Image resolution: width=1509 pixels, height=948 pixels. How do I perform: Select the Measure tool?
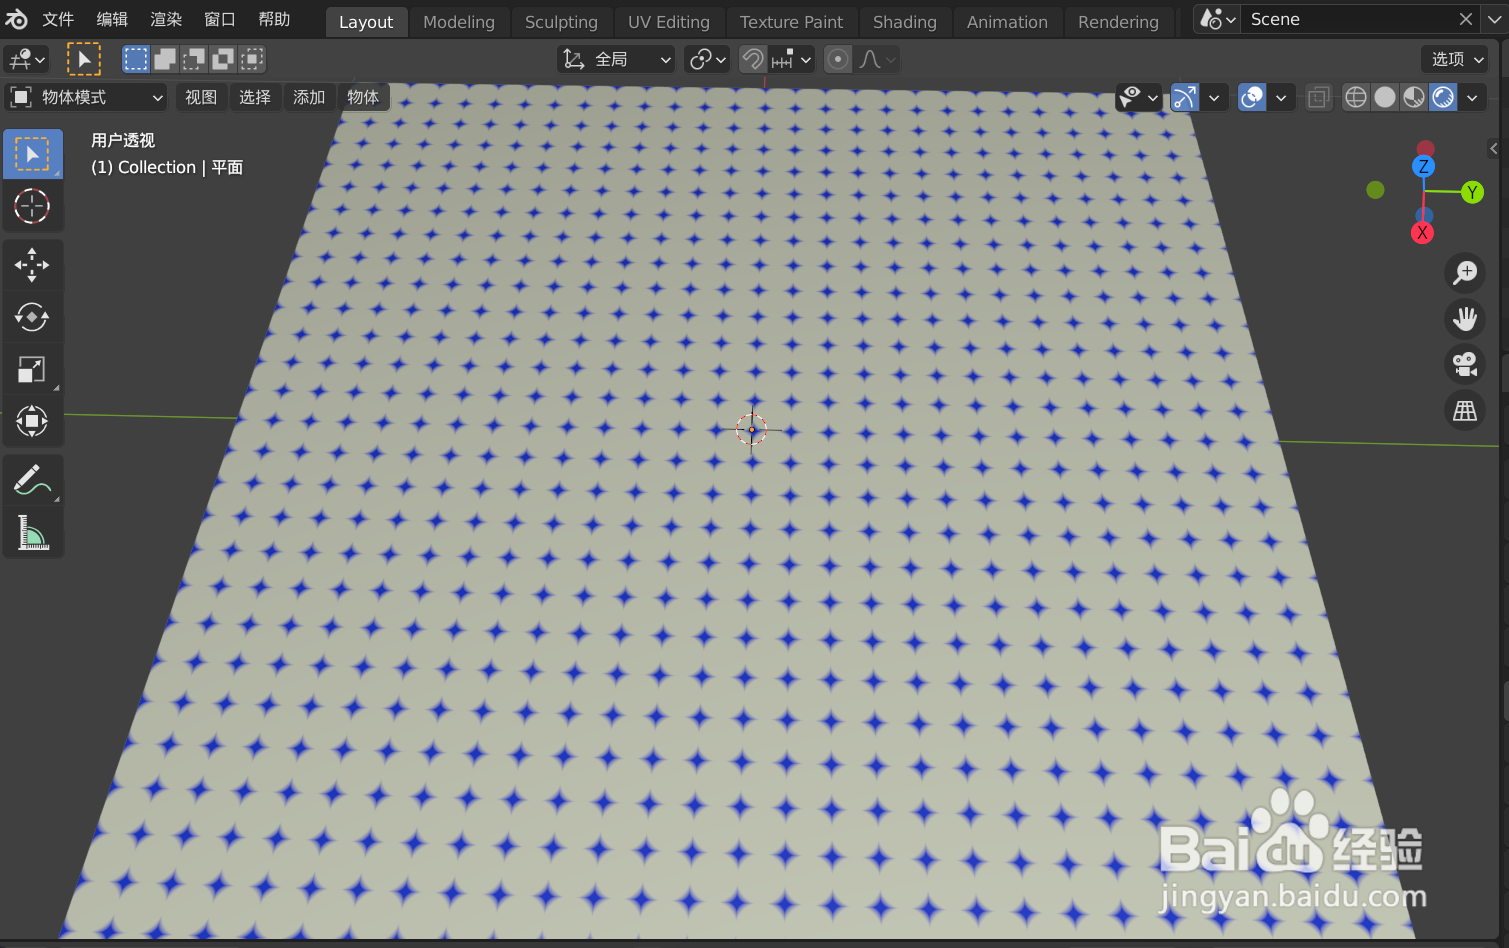tap(33, 532)
